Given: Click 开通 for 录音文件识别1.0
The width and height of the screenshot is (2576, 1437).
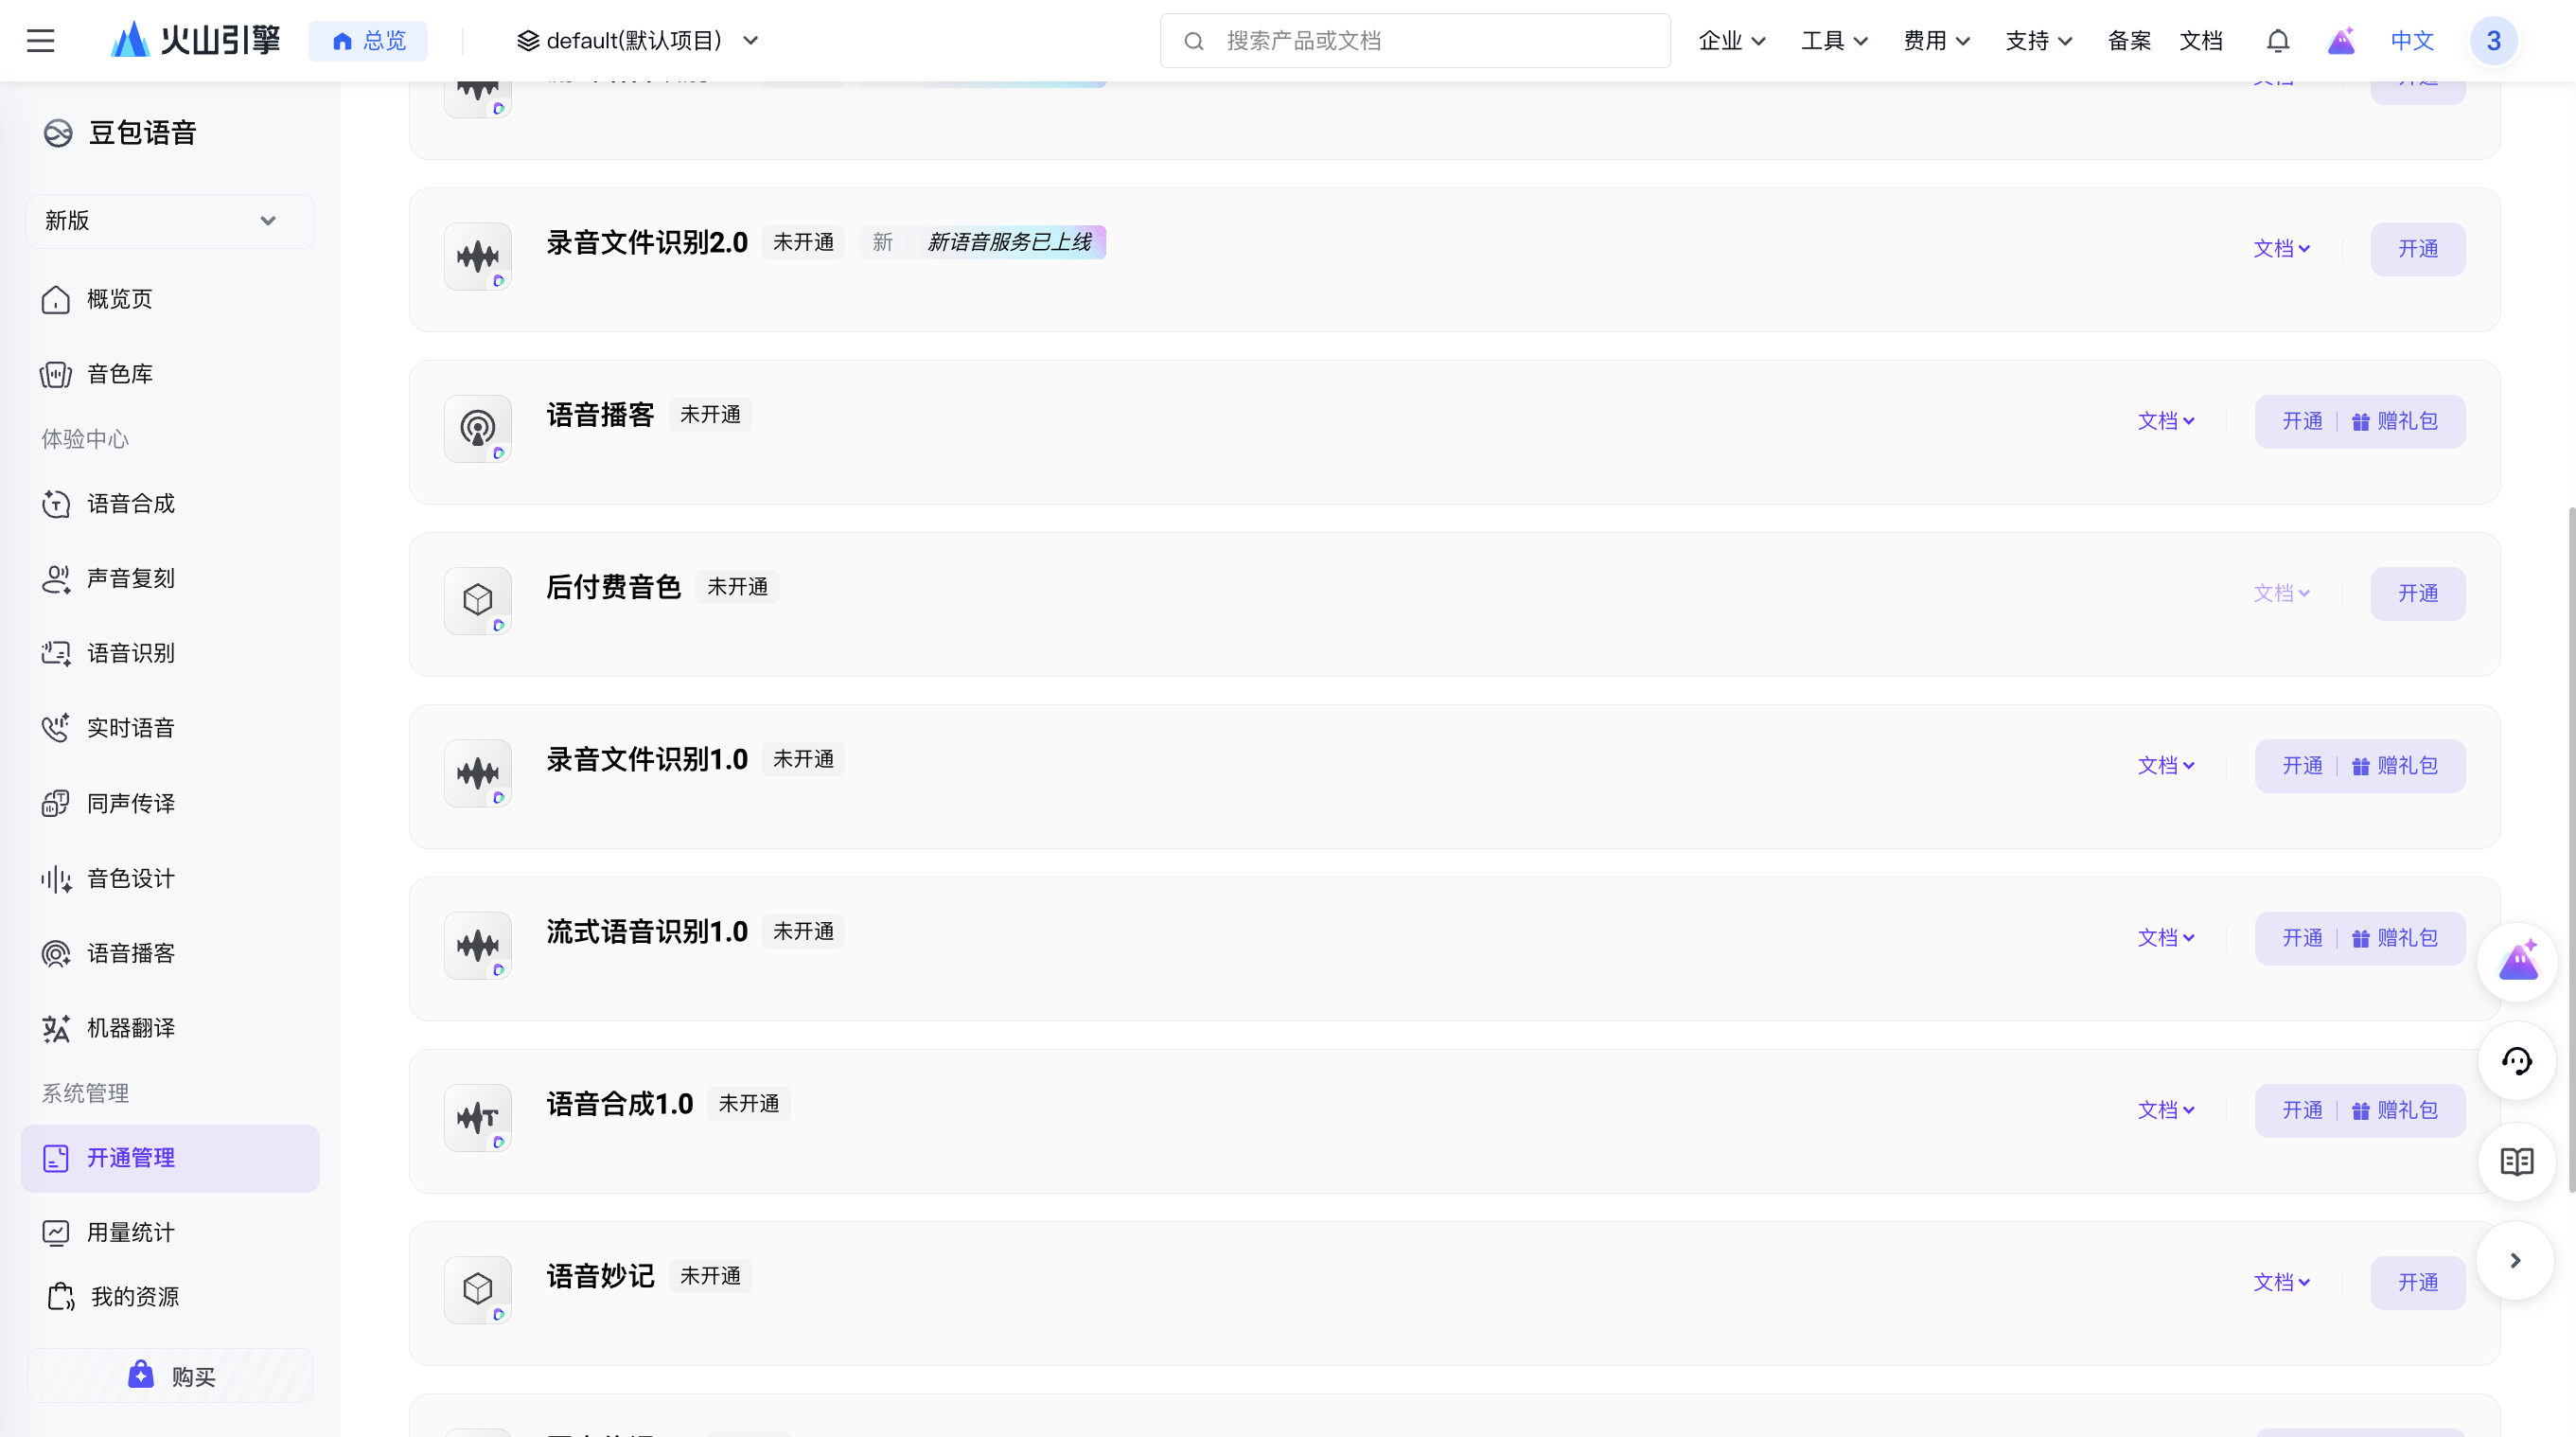Looking at the screenshot, I should [x=2302, y=766].
